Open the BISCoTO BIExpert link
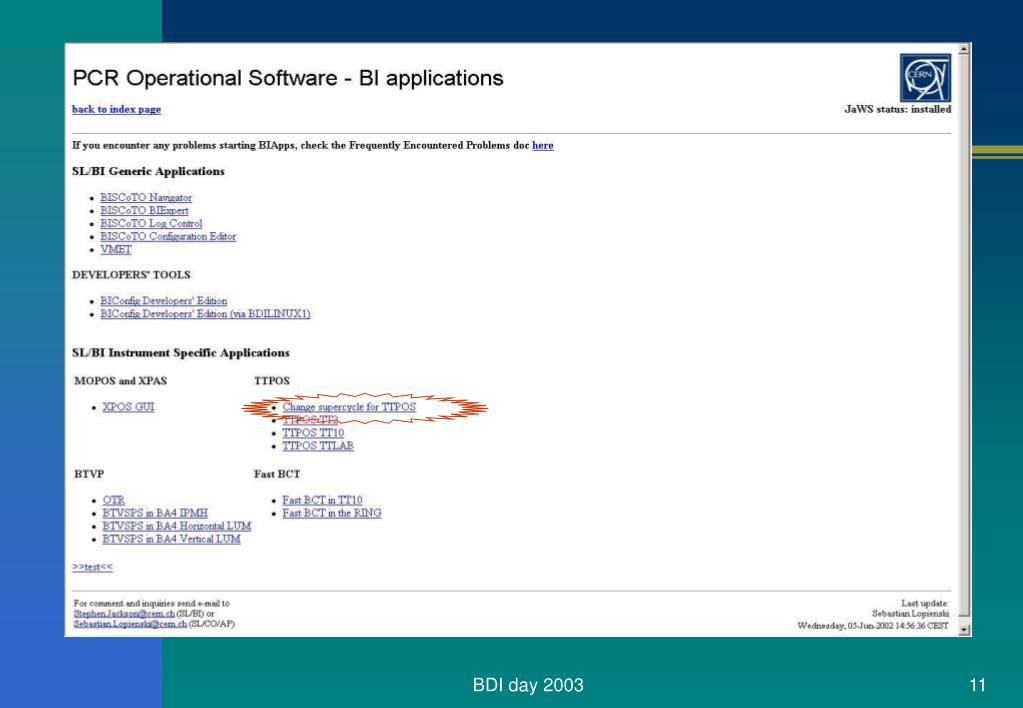Viewport: 1023px width, 708px height. point(144,210)
